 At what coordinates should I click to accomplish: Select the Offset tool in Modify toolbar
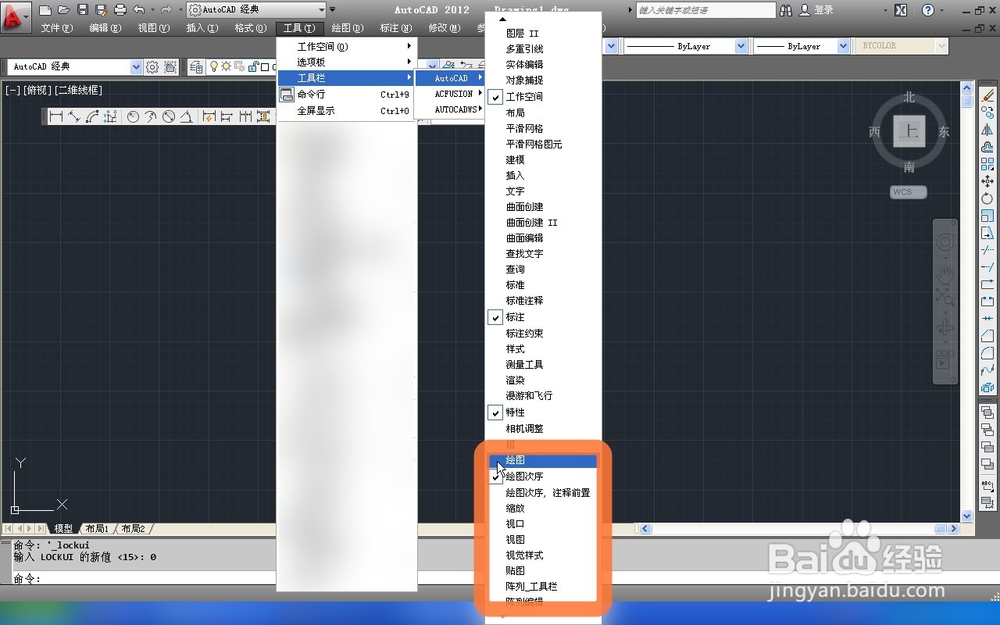987,147
